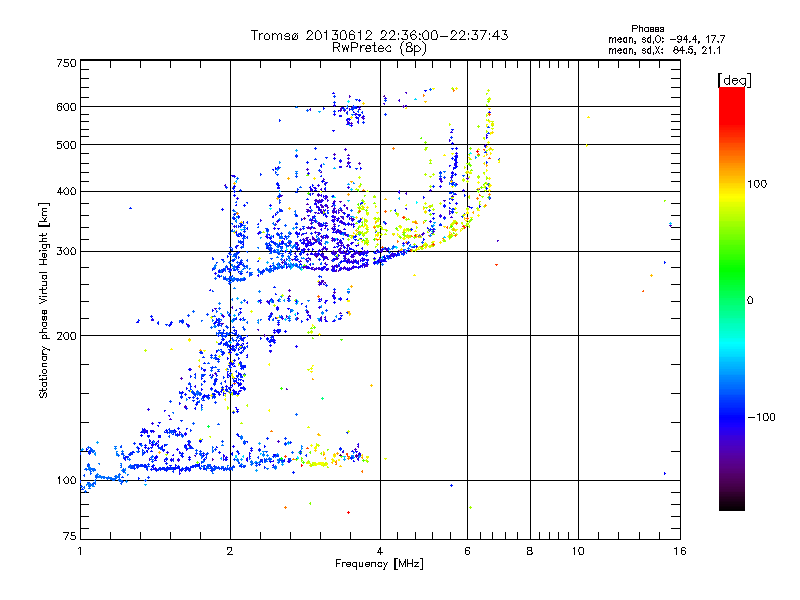Click the y-axis tick label "600"
The image size is (800, 600).
coord(66,107)
